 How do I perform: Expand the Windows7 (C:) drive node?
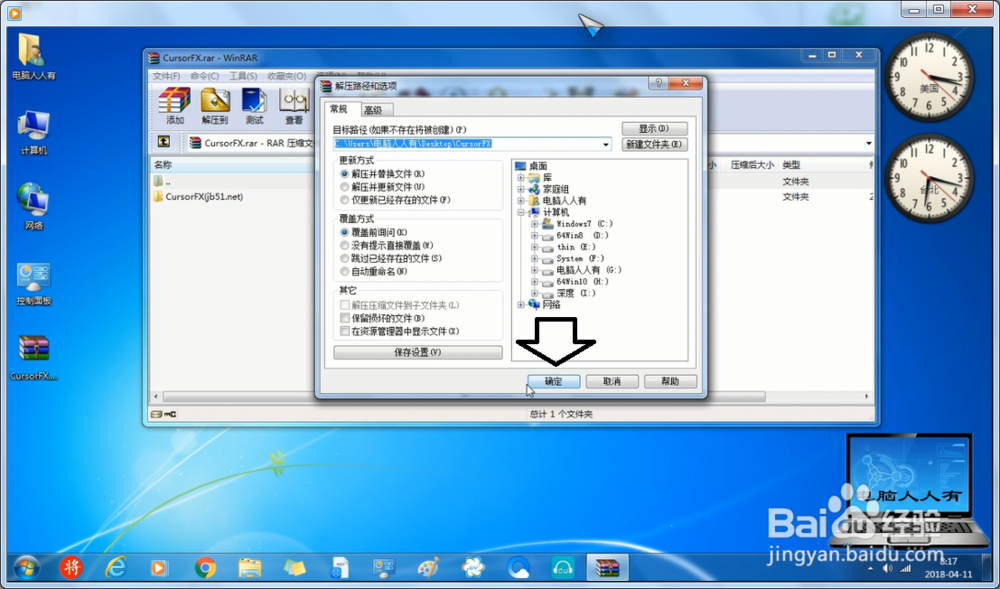(534, 224)
